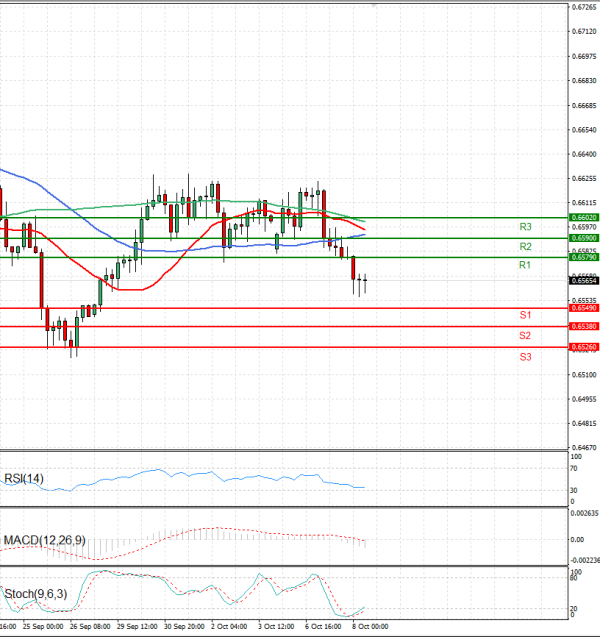
Task: Select the S2 support label
Action: 525,335
